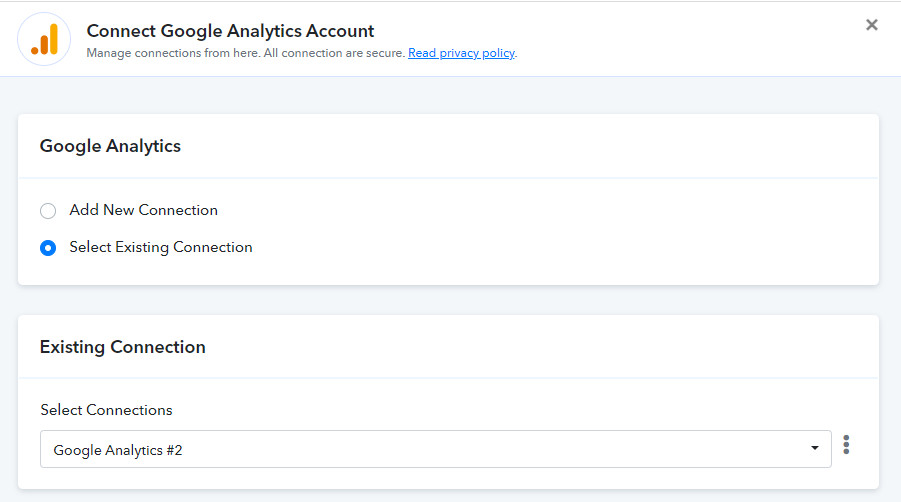Click the Select Connections label
Screen dimensions: 901x502
pyautogui.click(x=106, y=410)
